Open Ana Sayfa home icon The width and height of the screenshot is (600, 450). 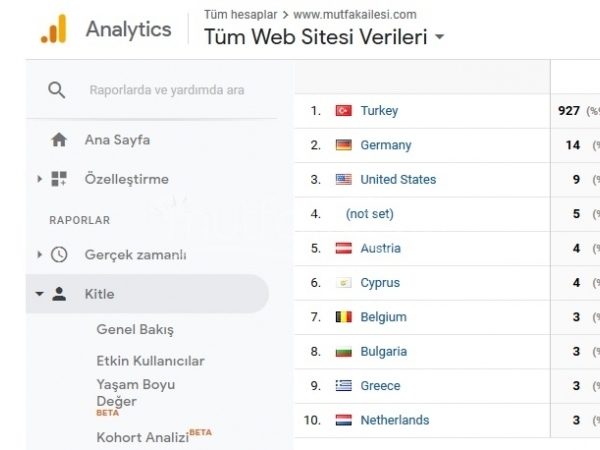click(x=59, y=140)
